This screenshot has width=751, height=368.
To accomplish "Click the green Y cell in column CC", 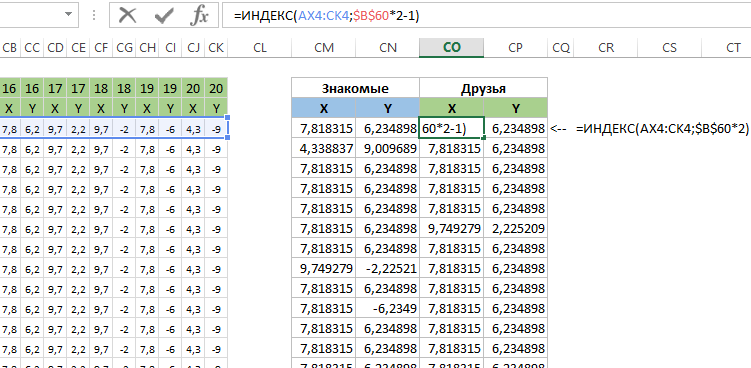I will click(32, 108).
